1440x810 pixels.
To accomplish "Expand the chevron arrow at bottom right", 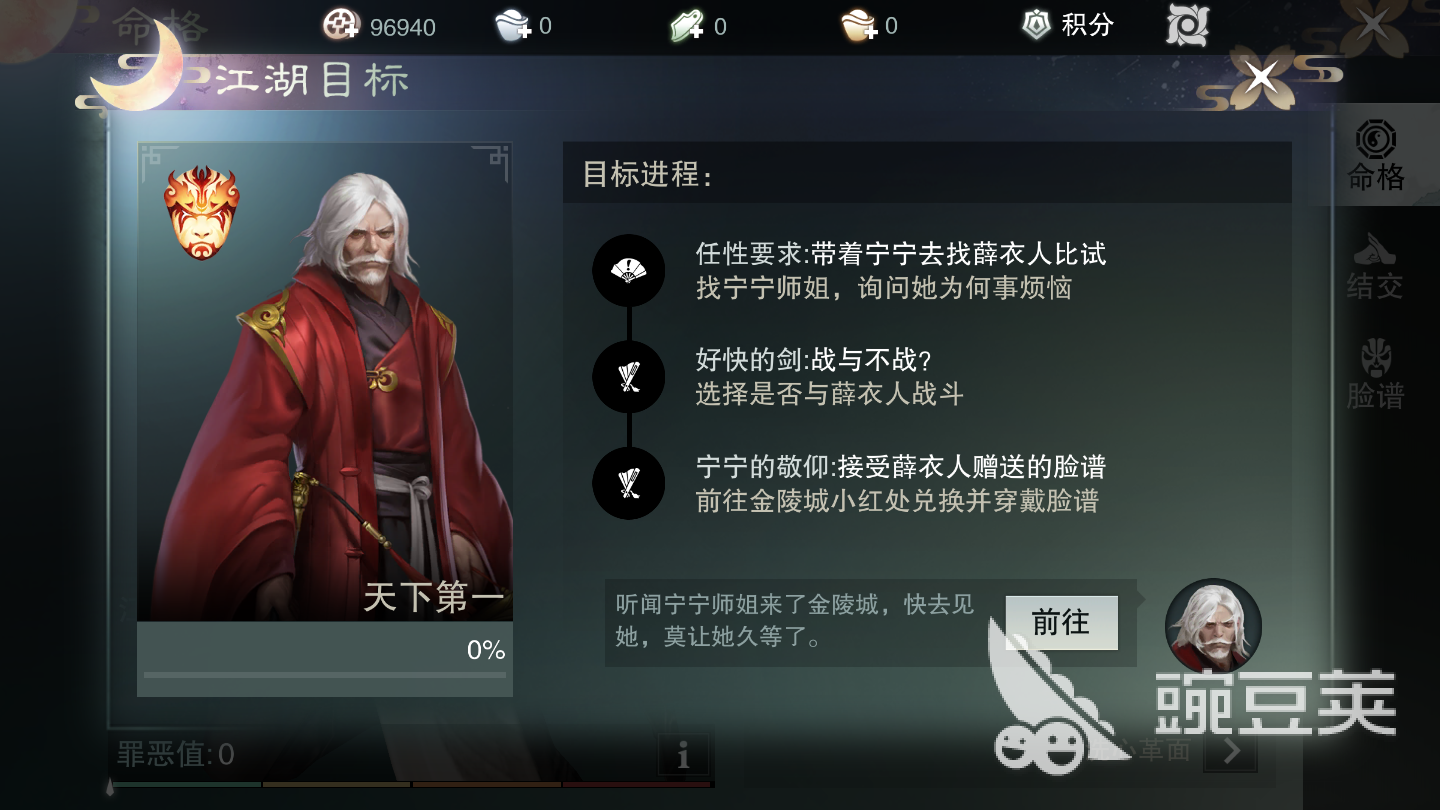I will (1231, 750).
